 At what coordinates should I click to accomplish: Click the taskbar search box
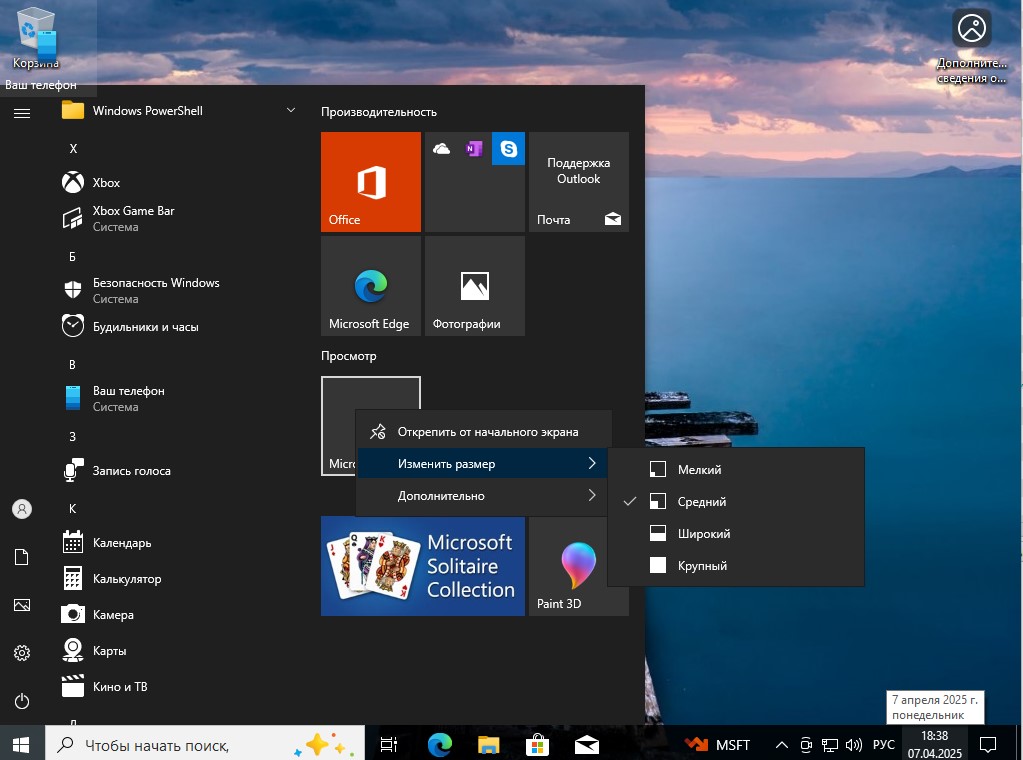(204, 744)
